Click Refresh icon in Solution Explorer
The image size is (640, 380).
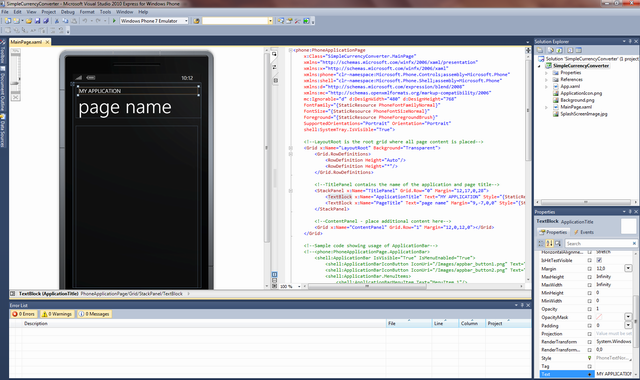[x=559, y=50]
